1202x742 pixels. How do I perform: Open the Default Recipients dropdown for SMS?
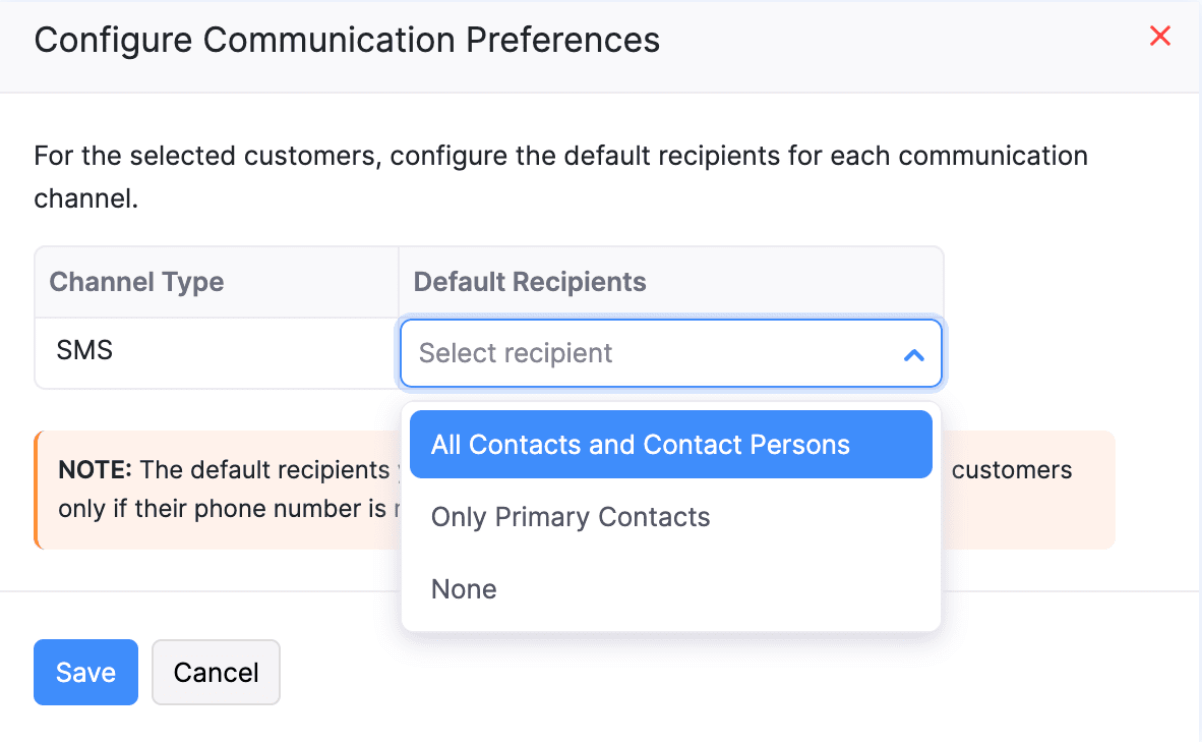tap(670, 353)
